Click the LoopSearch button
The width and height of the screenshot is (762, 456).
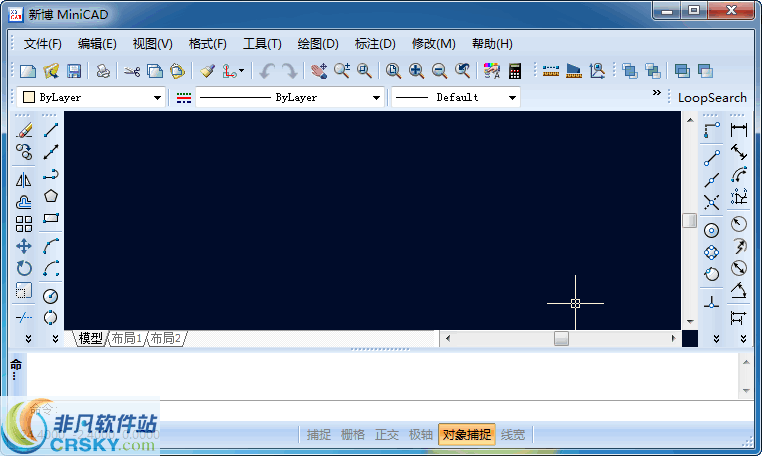pyautogui.click(x=712, y=98)
